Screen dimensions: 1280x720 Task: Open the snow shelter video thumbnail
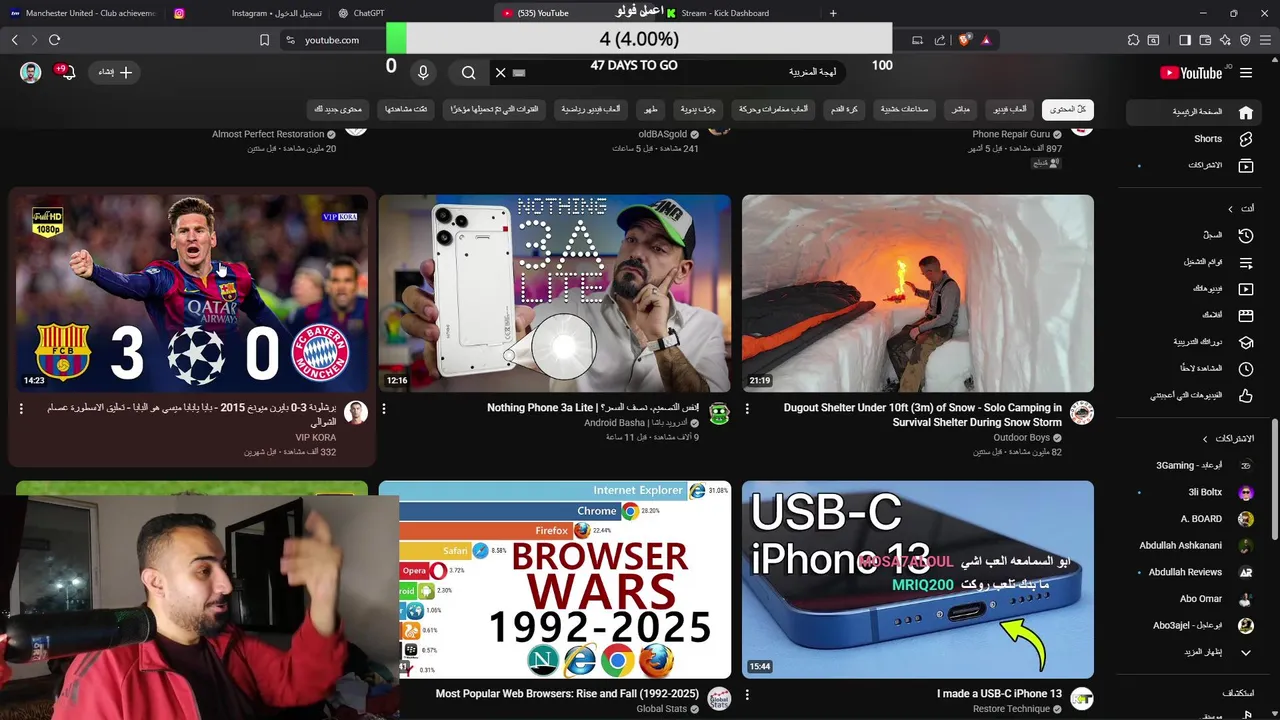[918, 293]
